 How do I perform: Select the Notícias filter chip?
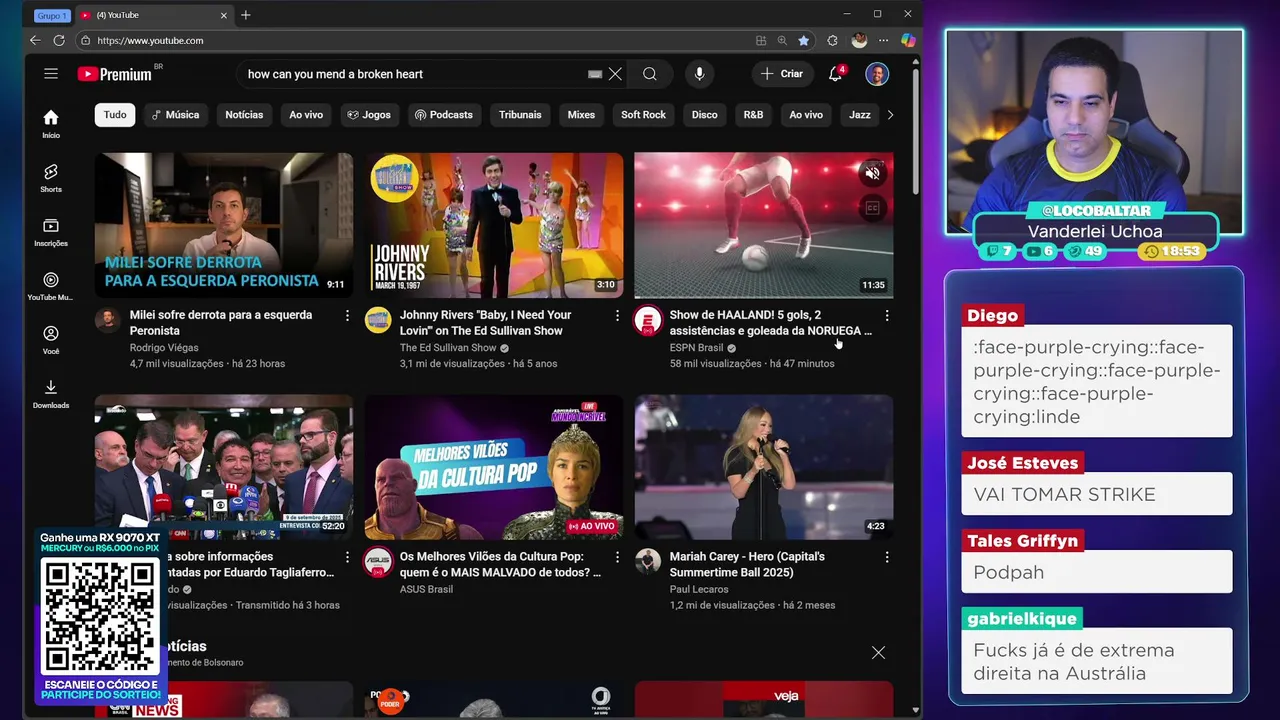(244, 115)
